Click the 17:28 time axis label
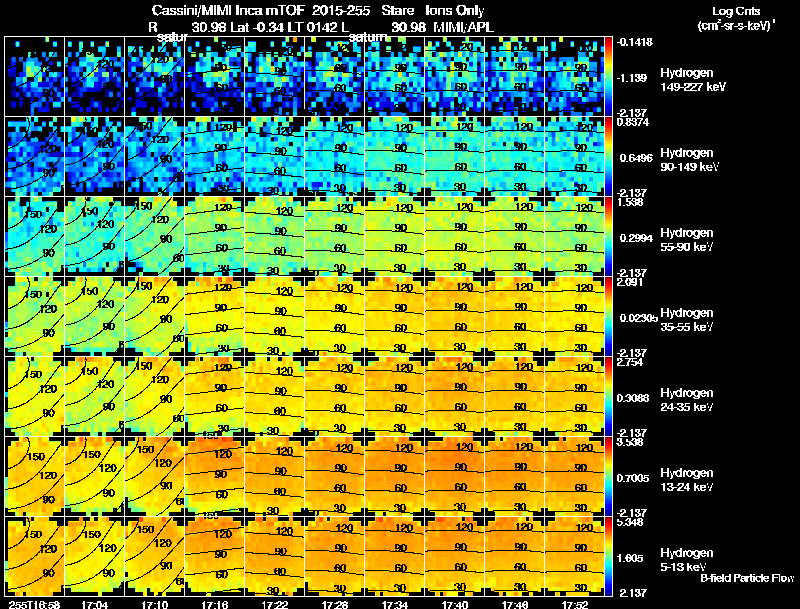 point(335,604)
